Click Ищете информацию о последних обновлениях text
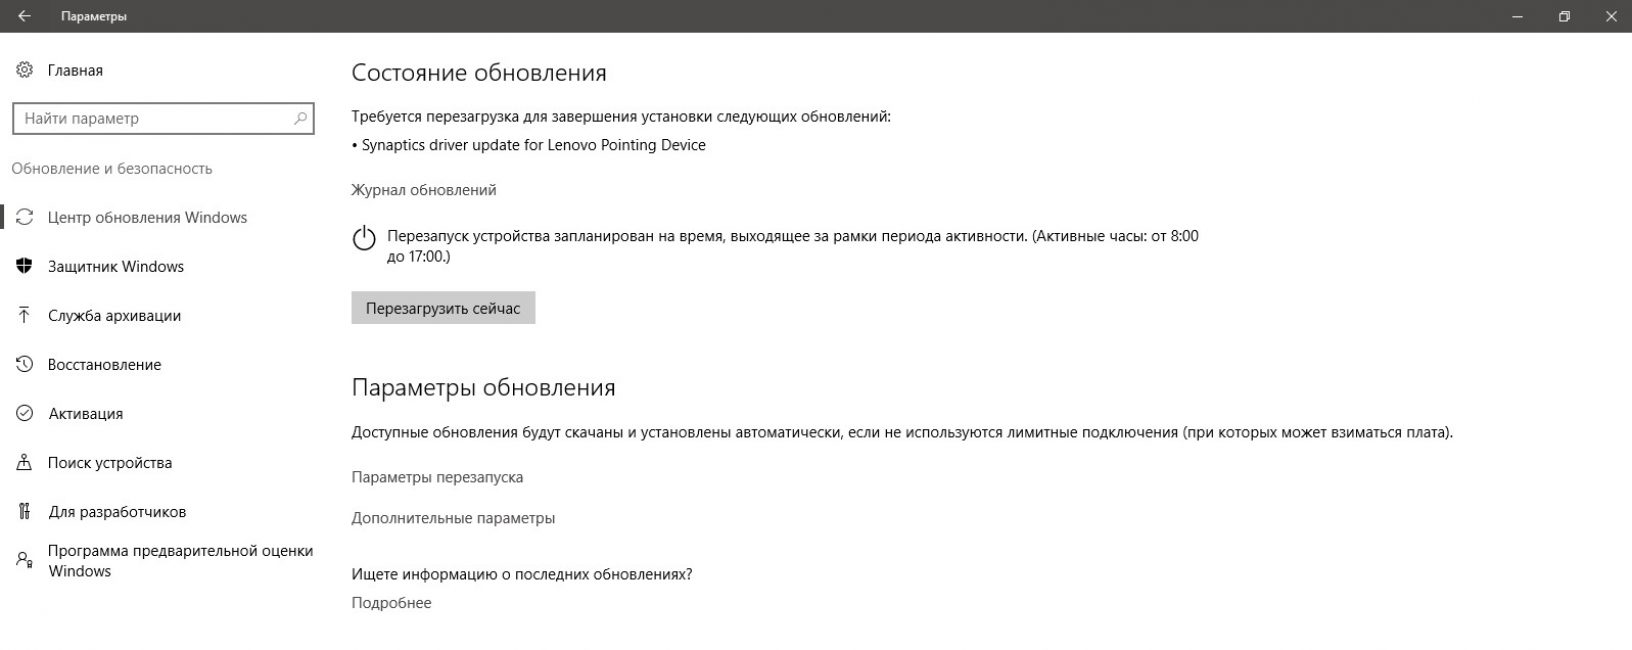Image resolution: width=1632 pixels, height=650 pixels. tap(522, 574)
